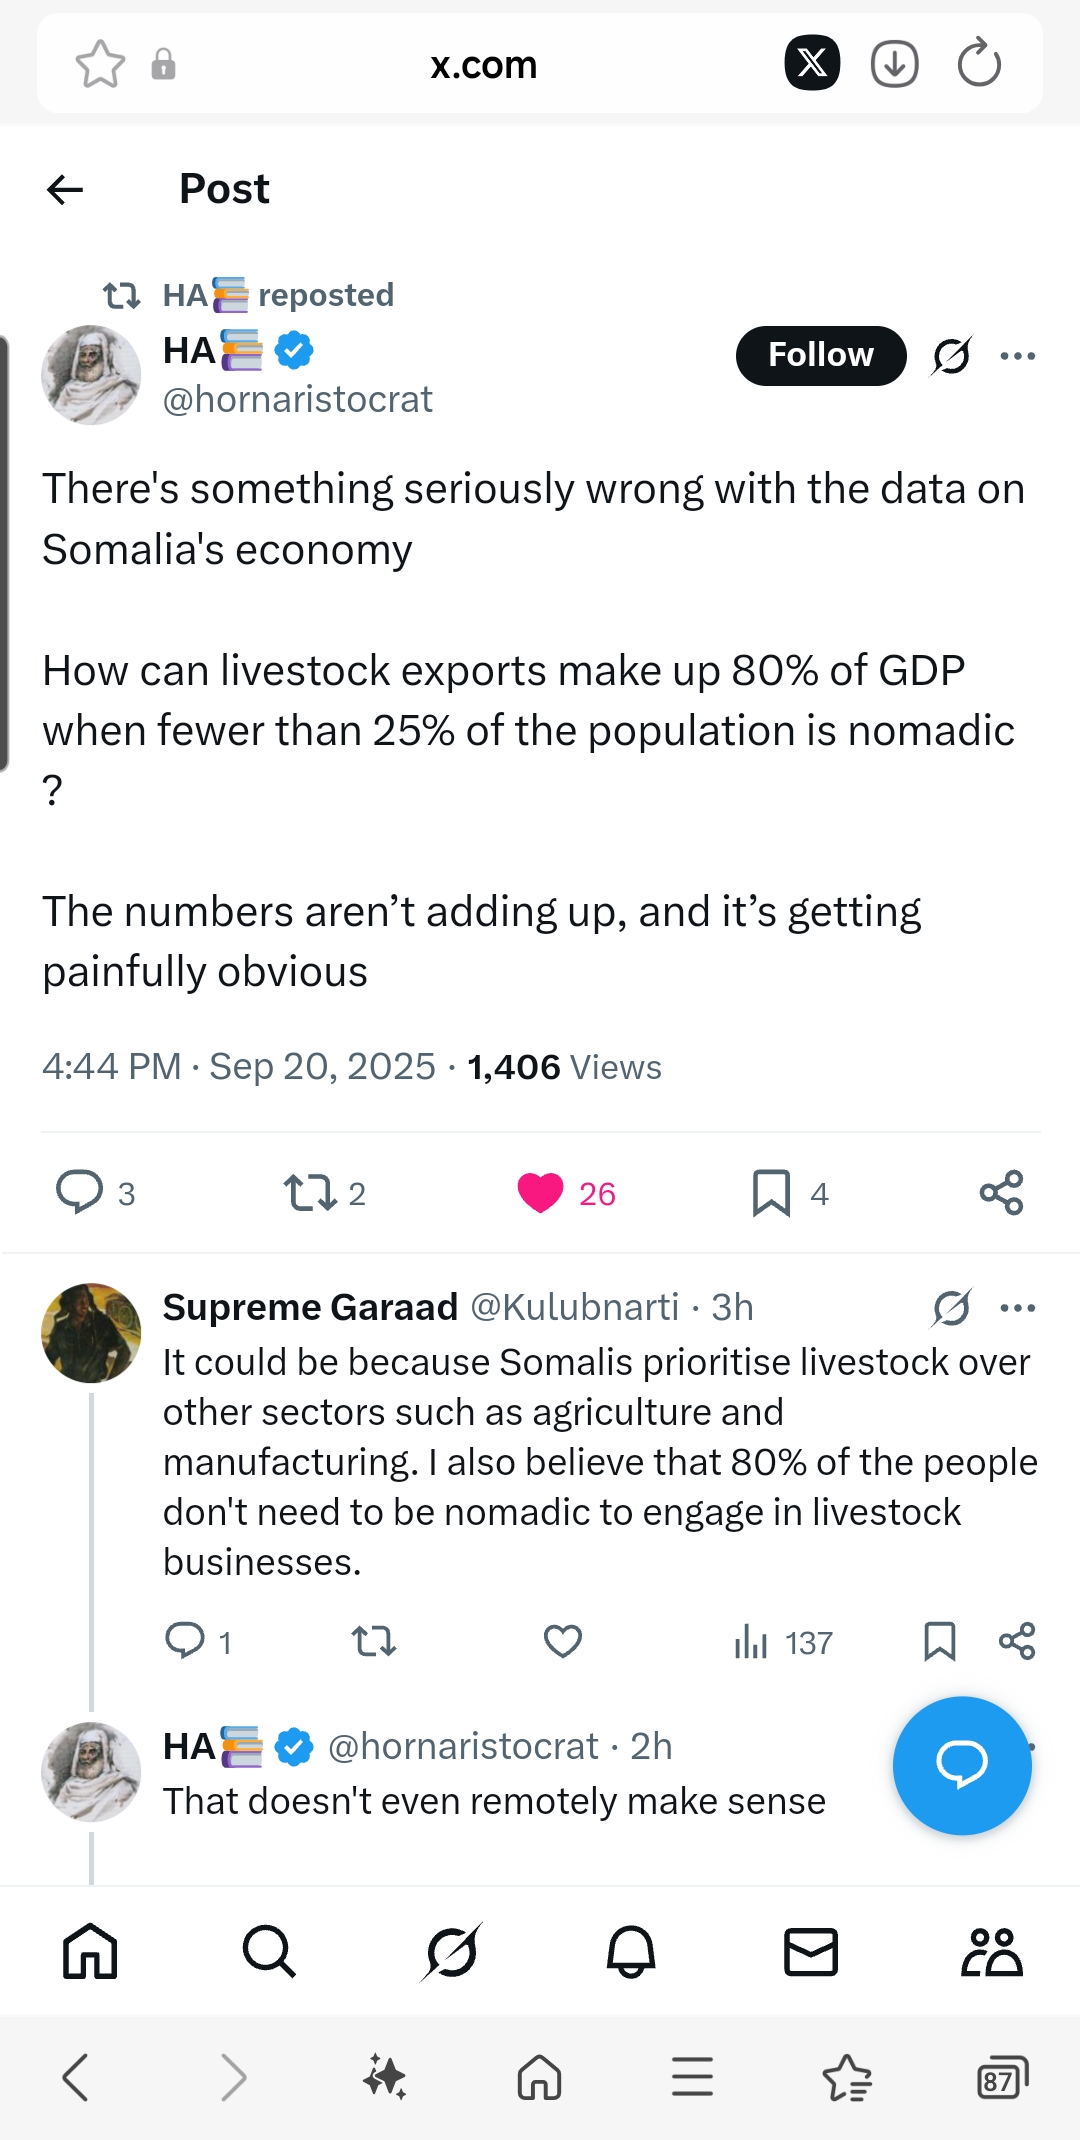Open browser hamburger menu in bottom bar
Screen dimensions: 1080x2140
pyautogui.click(x=692, y=2078)
